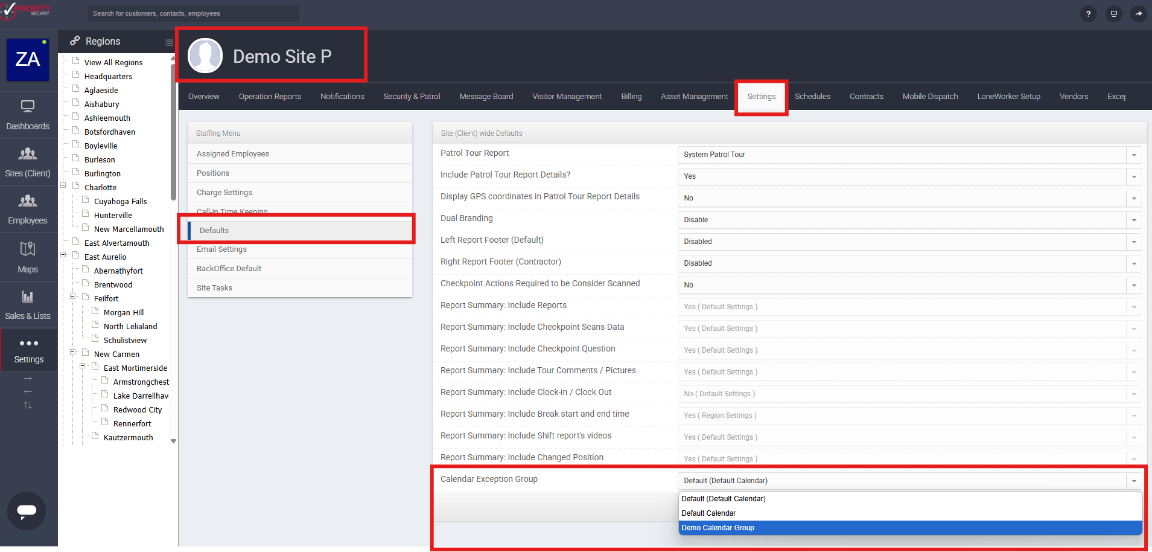Choose Default (Default Calendar) list option
1152x552 pixels.
click(x=910, y=498)
